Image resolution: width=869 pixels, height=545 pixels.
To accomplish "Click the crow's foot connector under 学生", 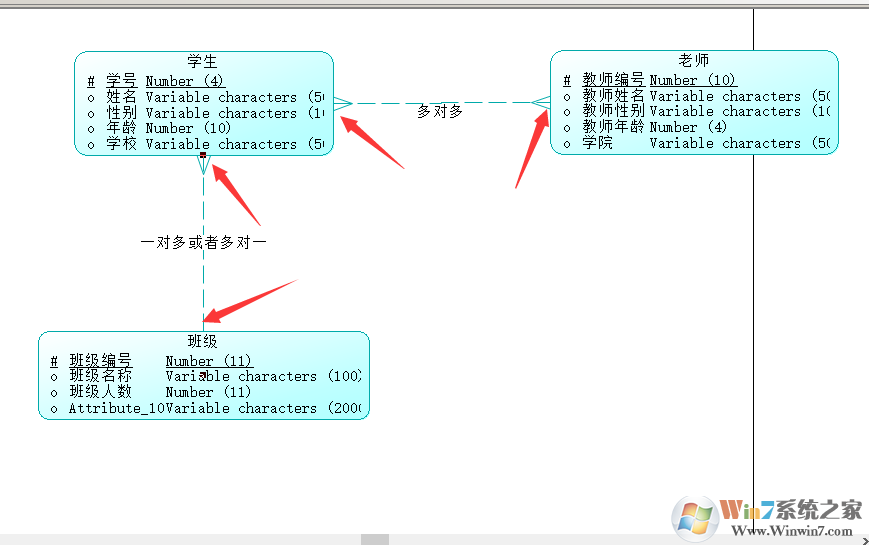I will click(x=203, y=165).
